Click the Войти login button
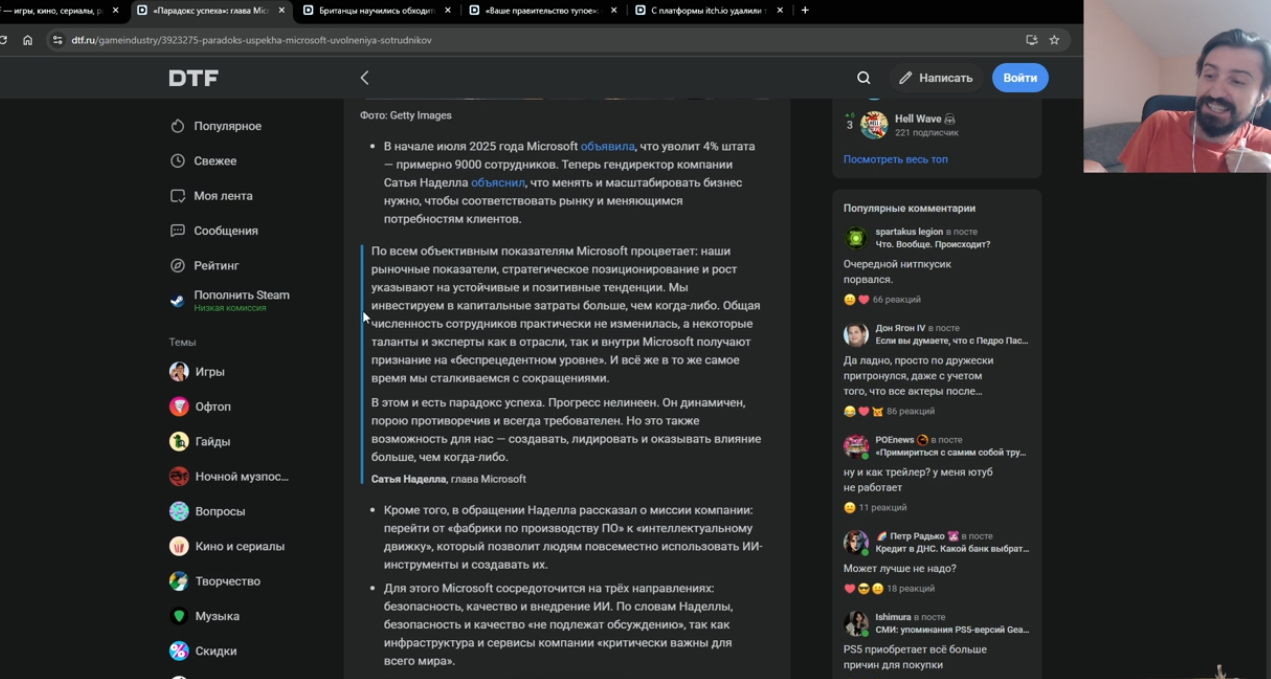Image resolution: width=1271 pixels, height=679 pixels. pyautogui.click(x=1020, y=78)
